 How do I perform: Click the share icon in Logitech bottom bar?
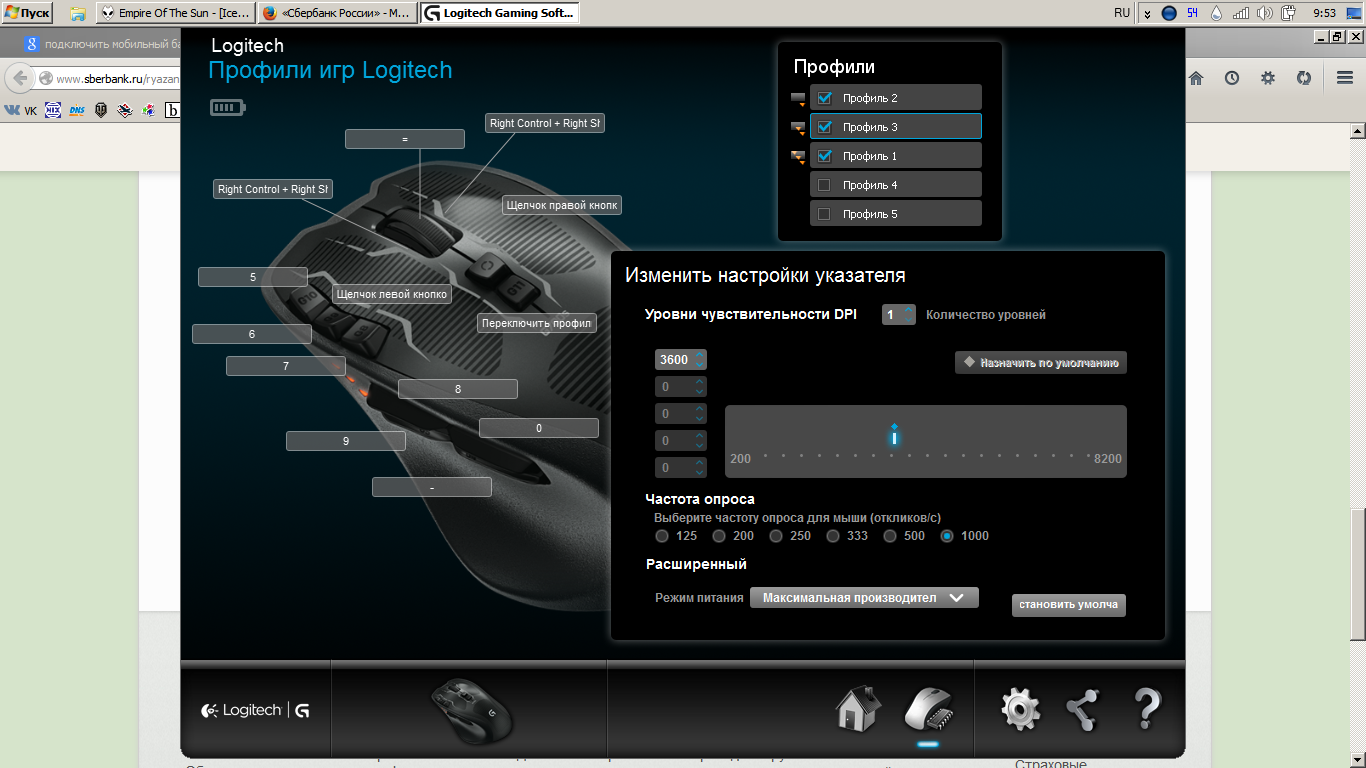pos(1082,710)
